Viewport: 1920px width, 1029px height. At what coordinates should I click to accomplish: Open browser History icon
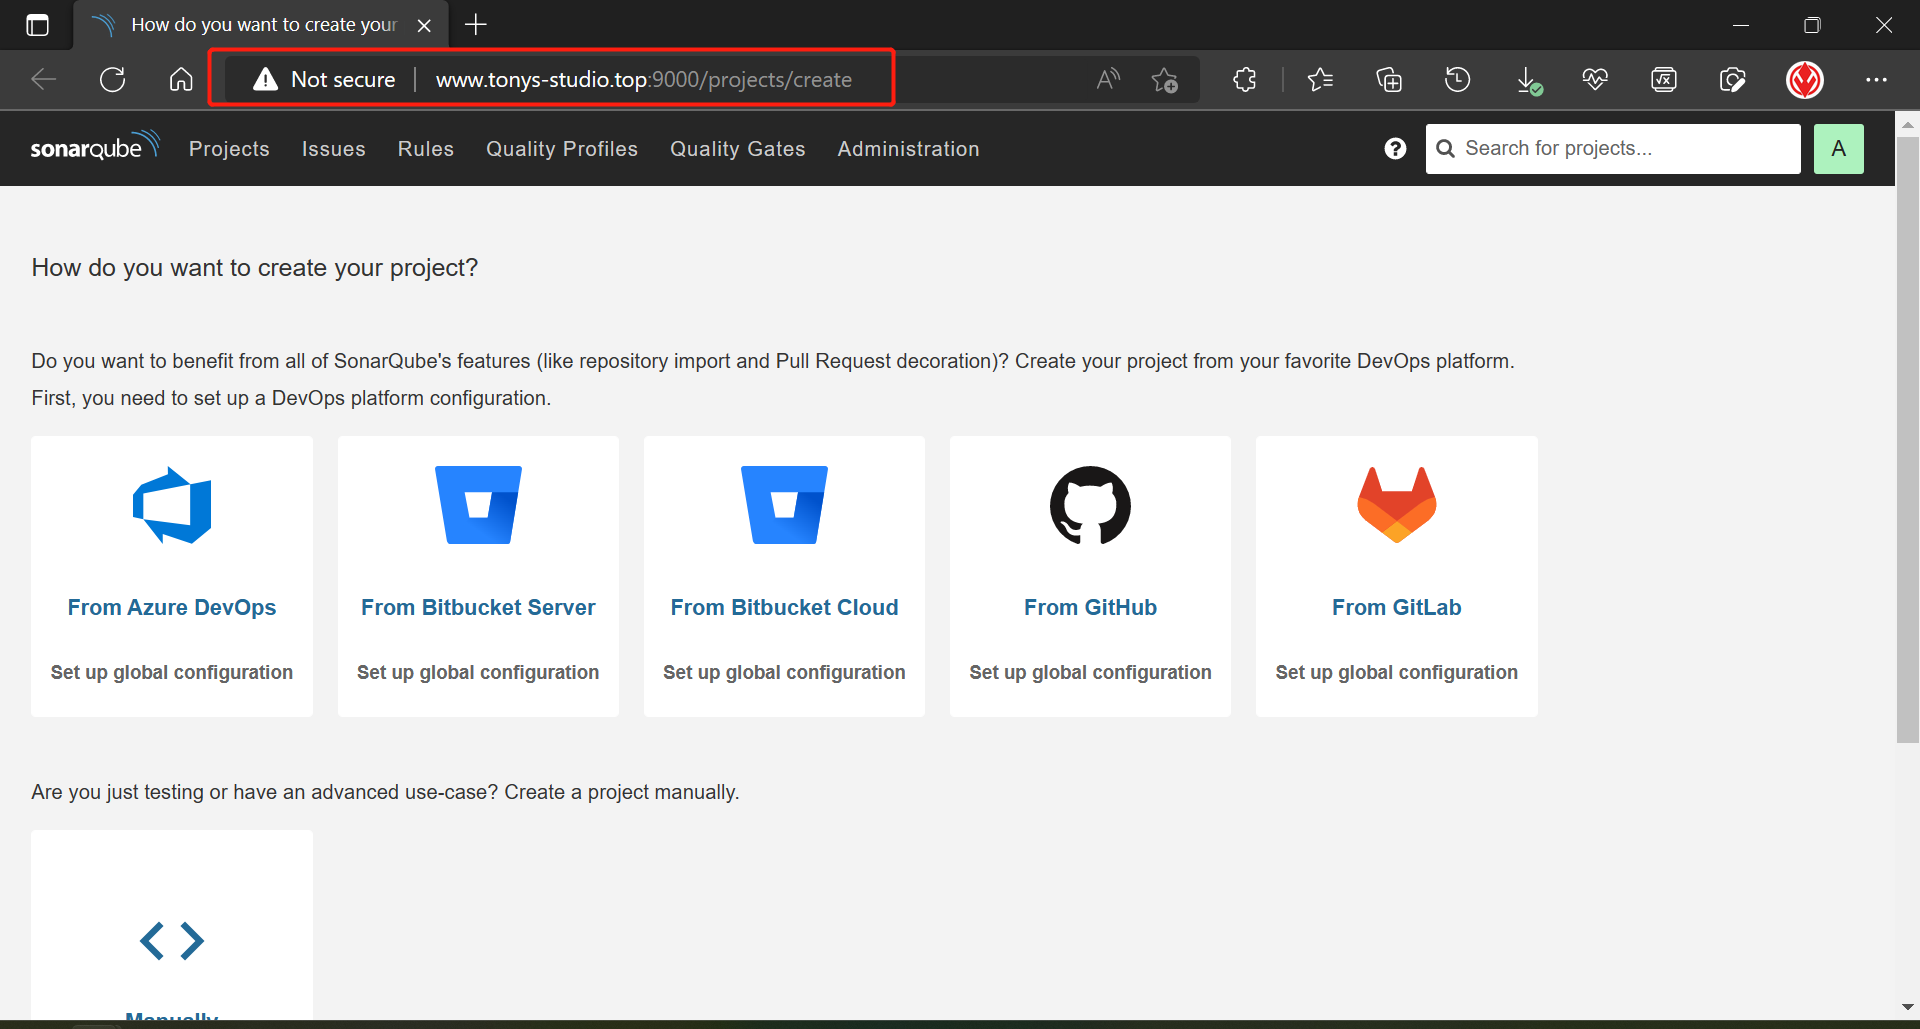[x=1457, y=80]
